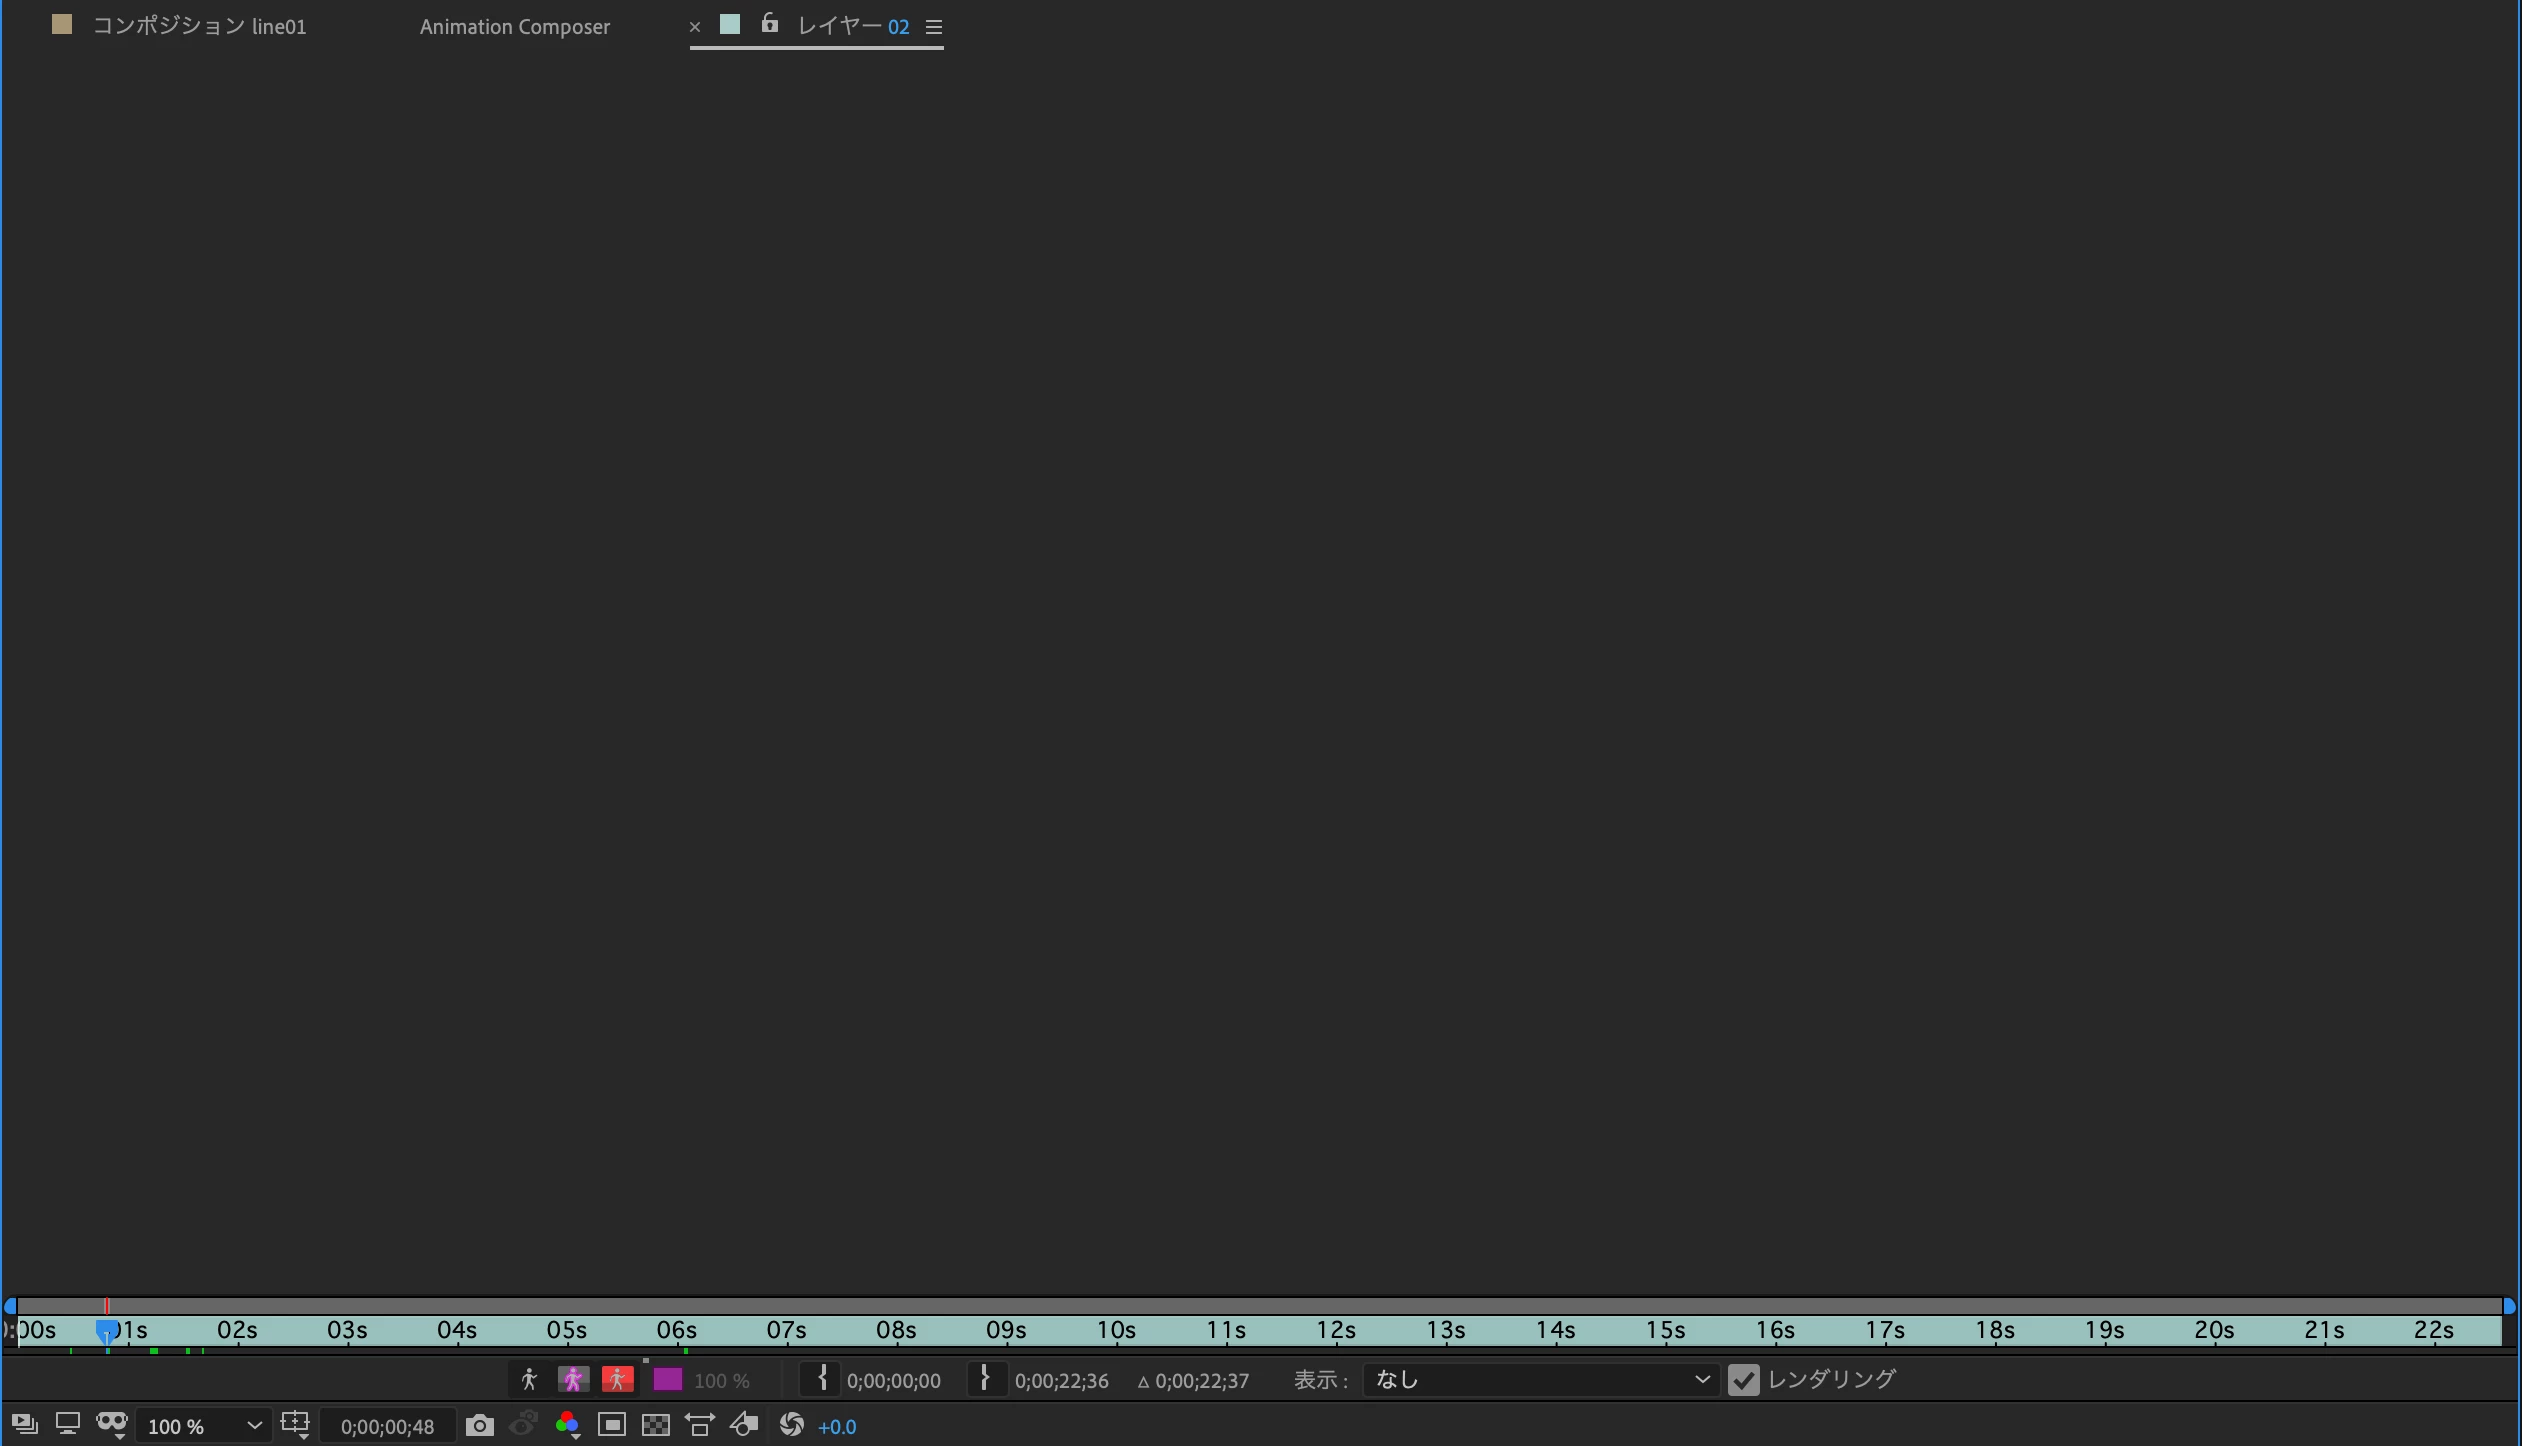Click the current time 0;00;00;48 field

[387, 1427]
